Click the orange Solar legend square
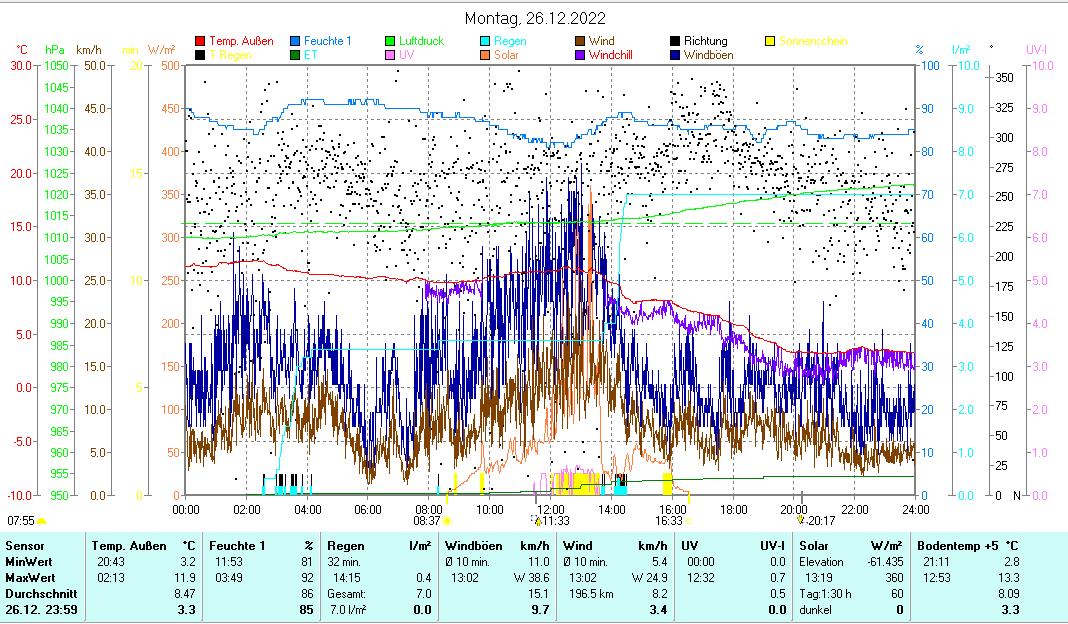Image resolution: width=1068 pixels, height=624 pixels. click(x=485, y=55)
